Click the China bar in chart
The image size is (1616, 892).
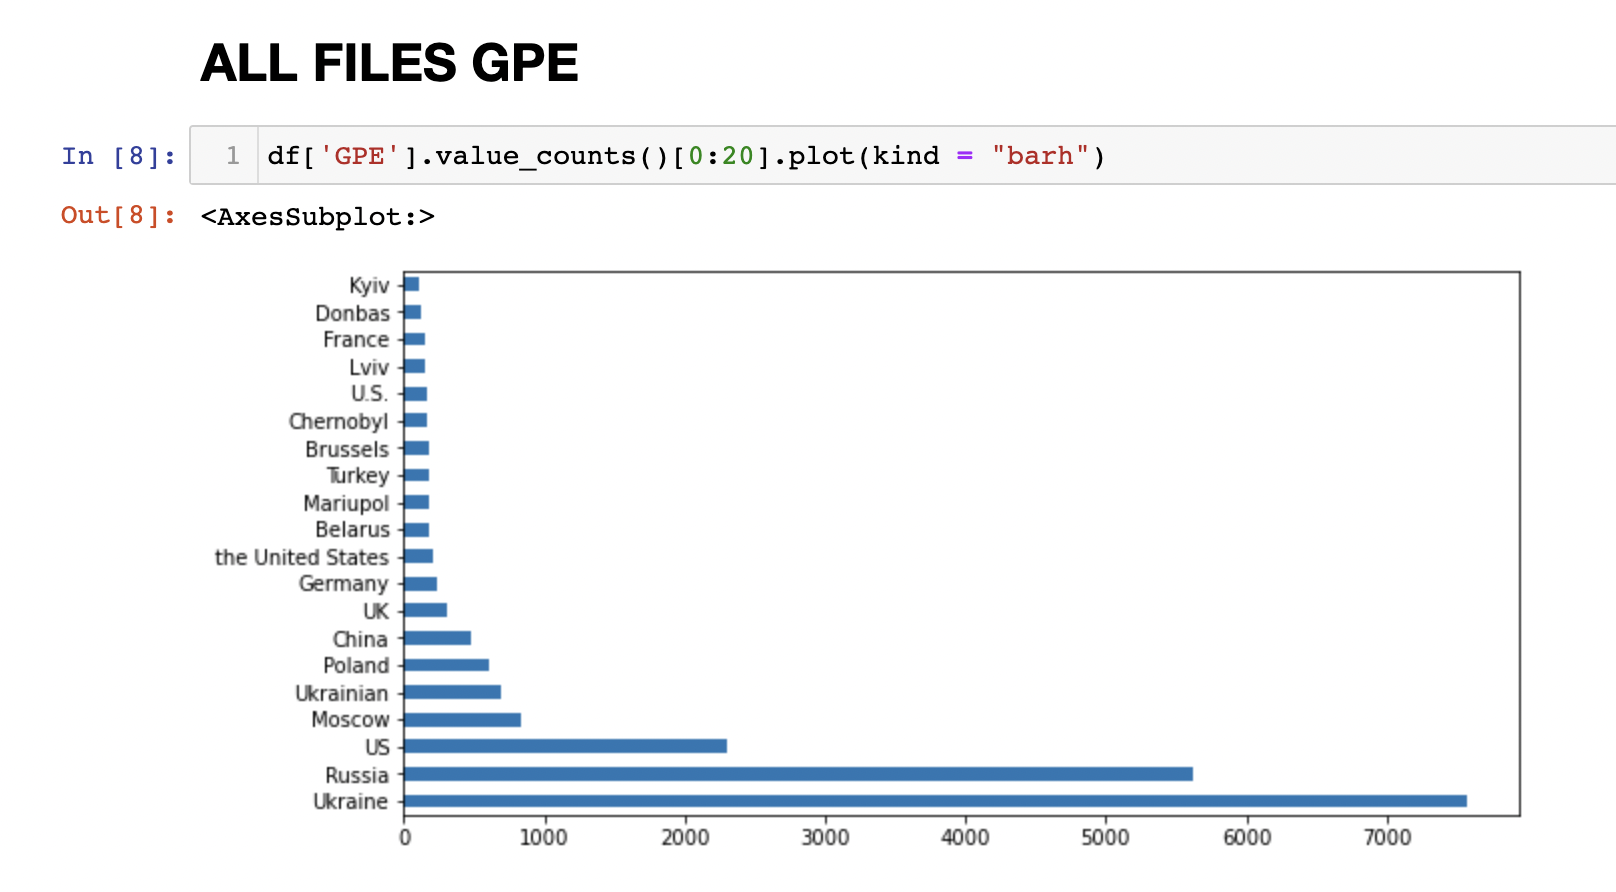pyautogui.click(x=437, y=638)
